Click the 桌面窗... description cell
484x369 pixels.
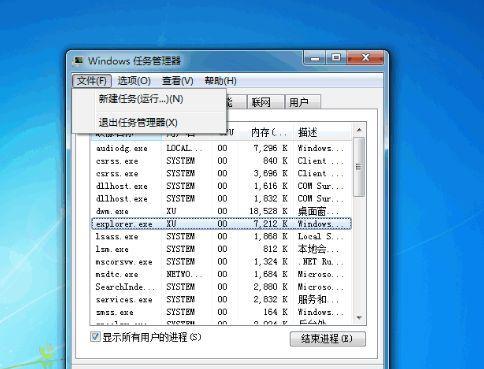click(318, 211)
